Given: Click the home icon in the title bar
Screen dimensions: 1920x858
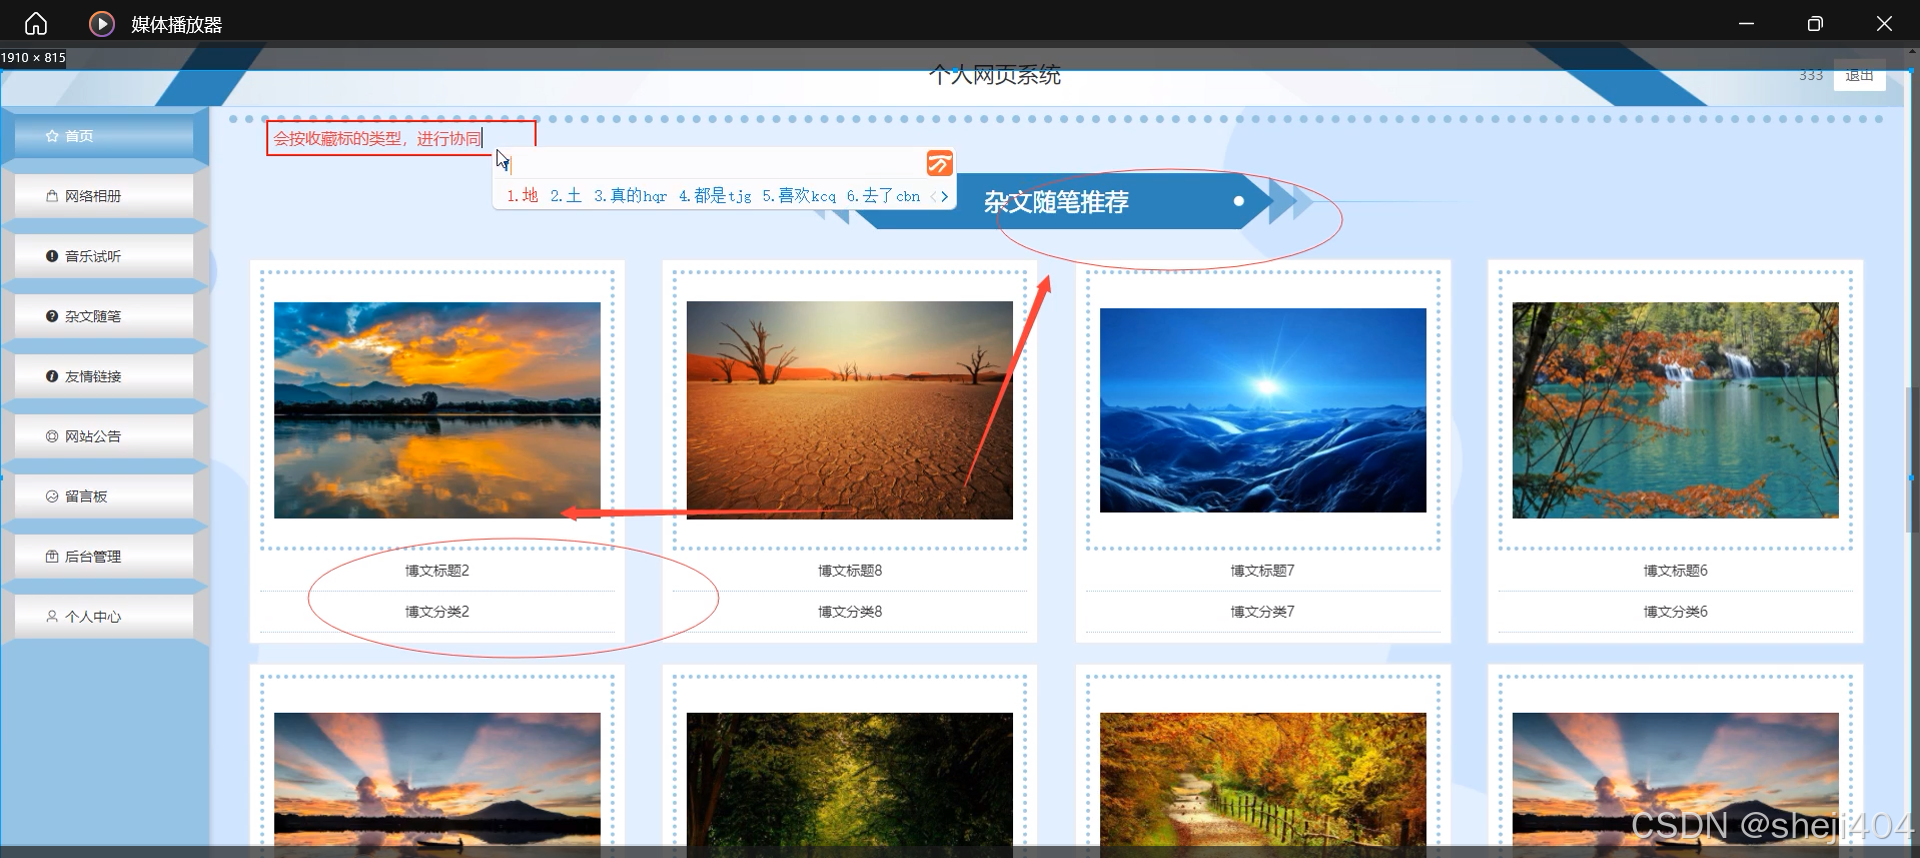Looking at the screenshot, I should pos(36,24).
